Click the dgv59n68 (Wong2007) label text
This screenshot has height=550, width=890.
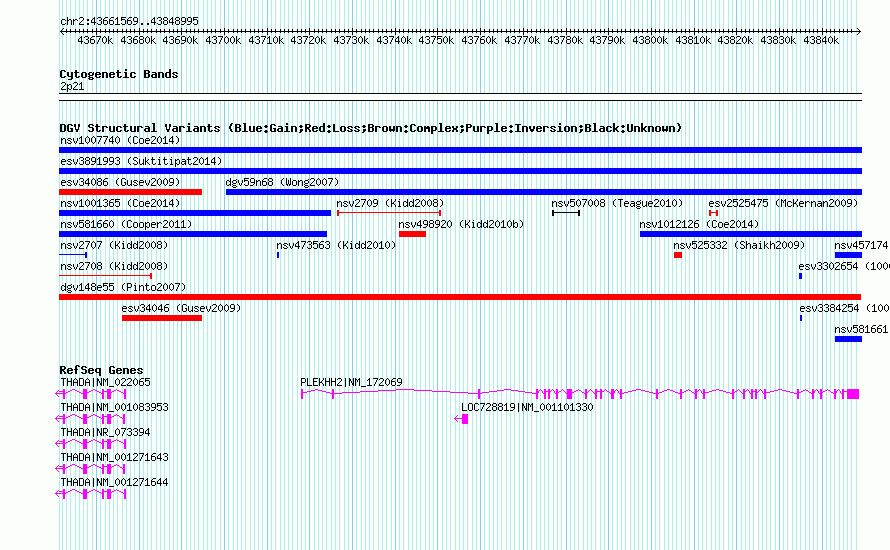(x=282, y=182)
